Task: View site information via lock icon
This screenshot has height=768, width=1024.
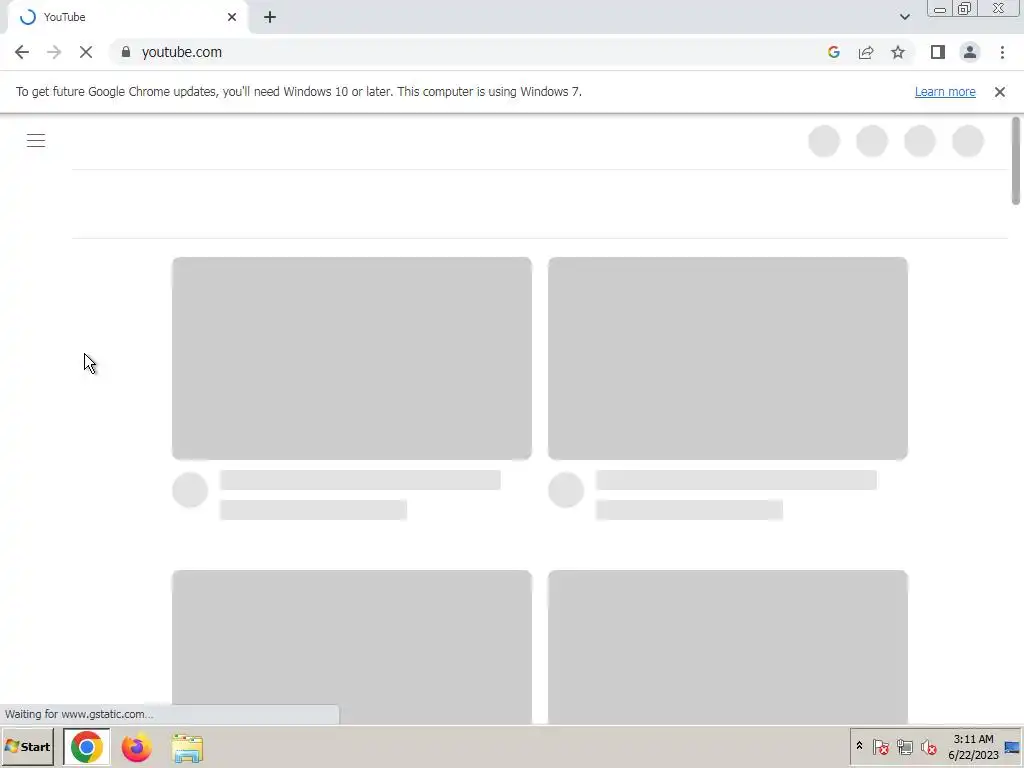Action: click(x=126, y=52)
